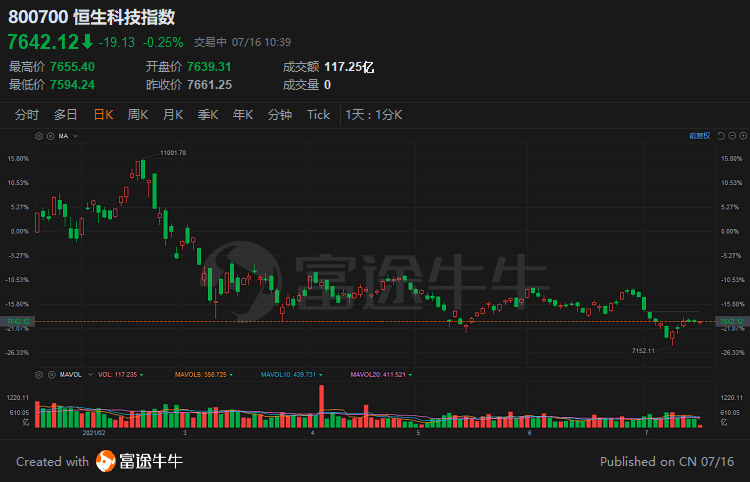750x482 pixels.
Task: Reset chart view with undo arrow icon
Action: tap(721, 136)
